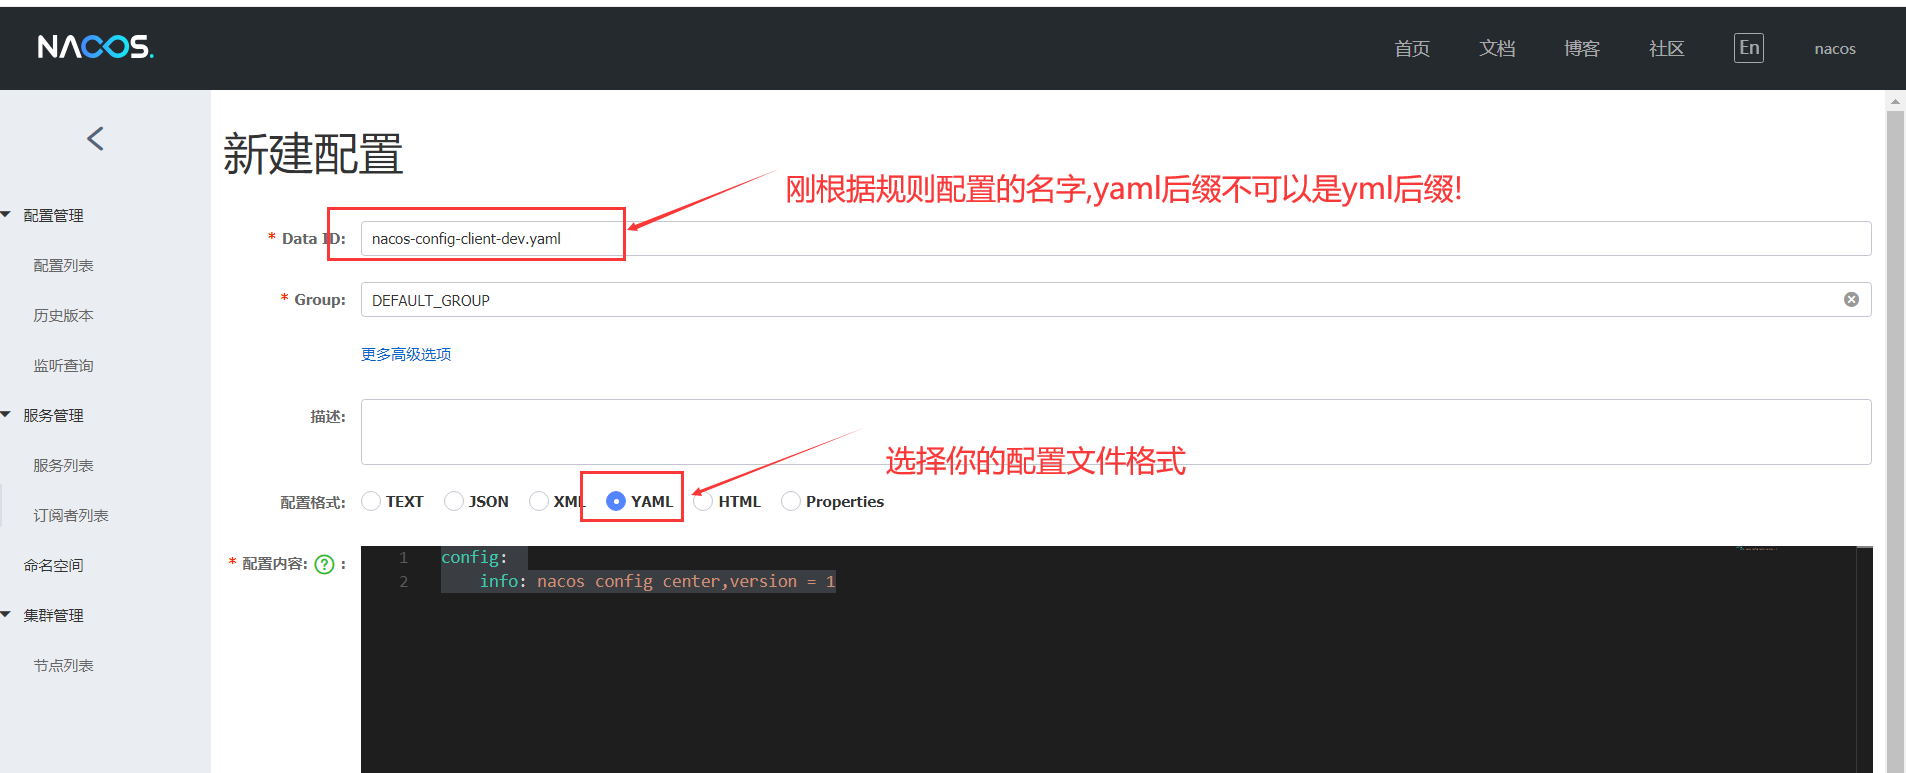Open 服务列表 in sidebar
Image resolution: width=1906 pixels, height=773 pixels.
point(63,465)
